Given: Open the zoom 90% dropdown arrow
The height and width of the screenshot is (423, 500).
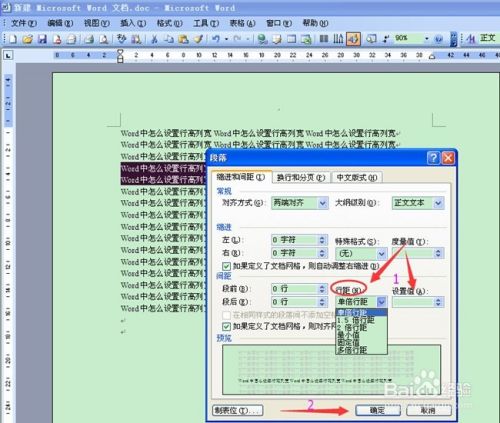Looking at the screenshot, I should point(426,39).
